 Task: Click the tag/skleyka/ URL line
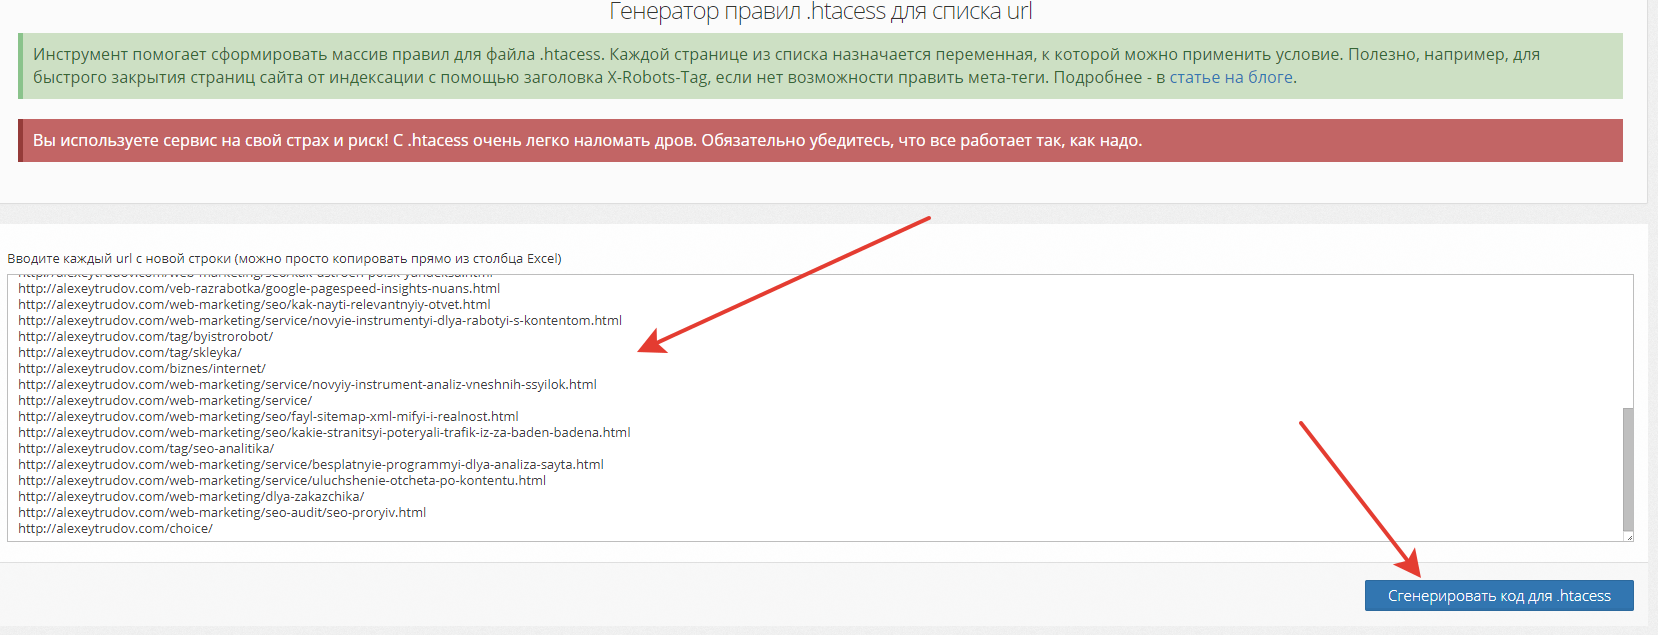click(130, 353)
